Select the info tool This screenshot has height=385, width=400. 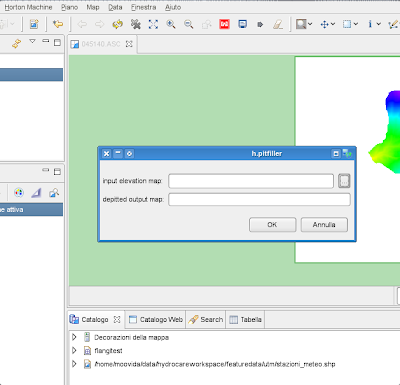(x=370, y=24)
